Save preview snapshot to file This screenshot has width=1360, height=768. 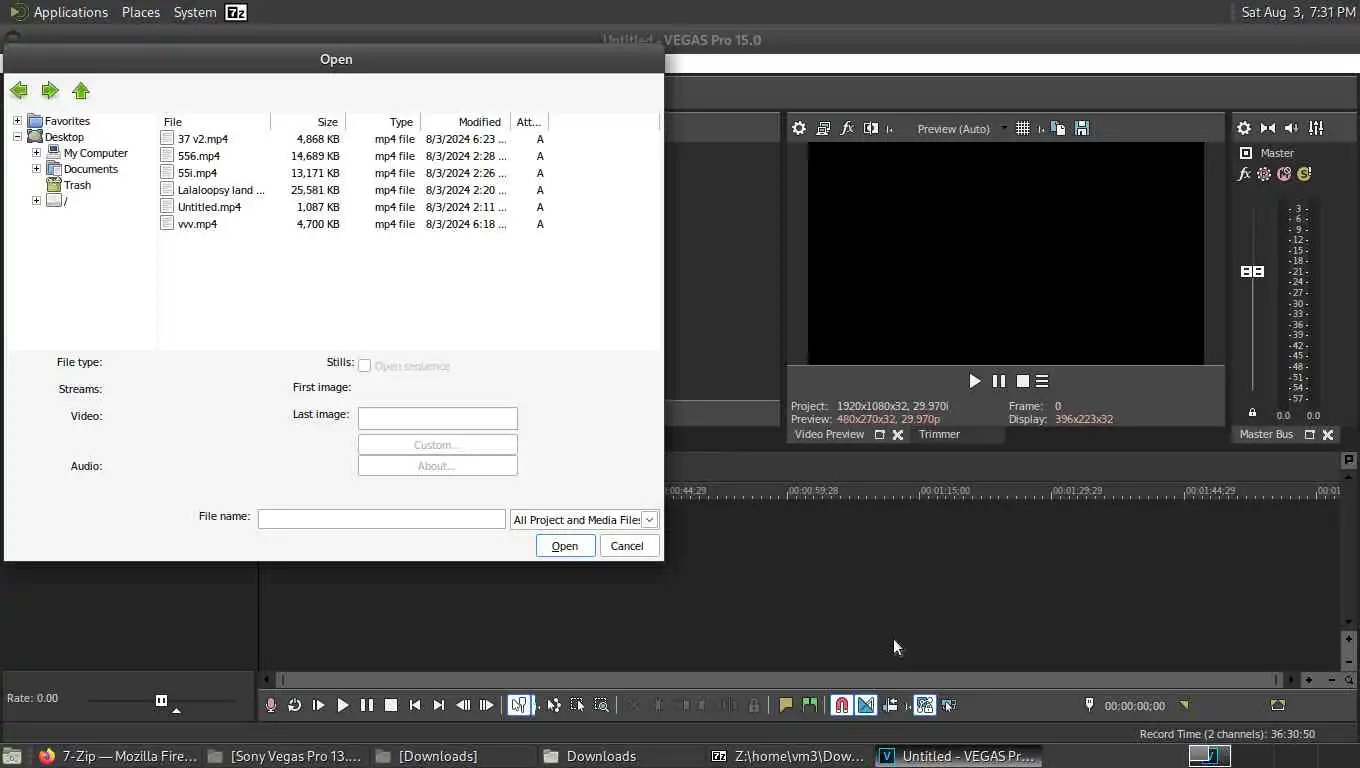(1082, 128)
